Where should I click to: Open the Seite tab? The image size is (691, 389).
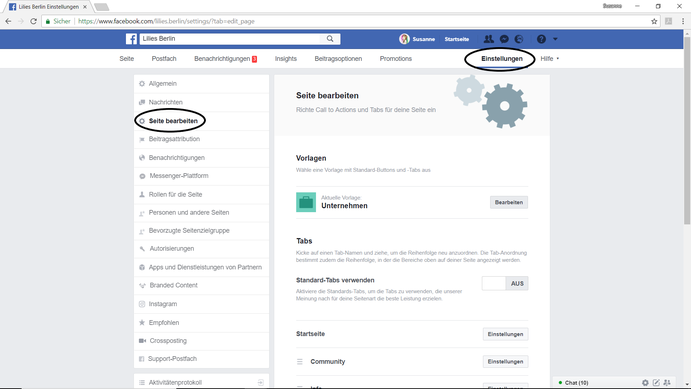click(126, 59)
